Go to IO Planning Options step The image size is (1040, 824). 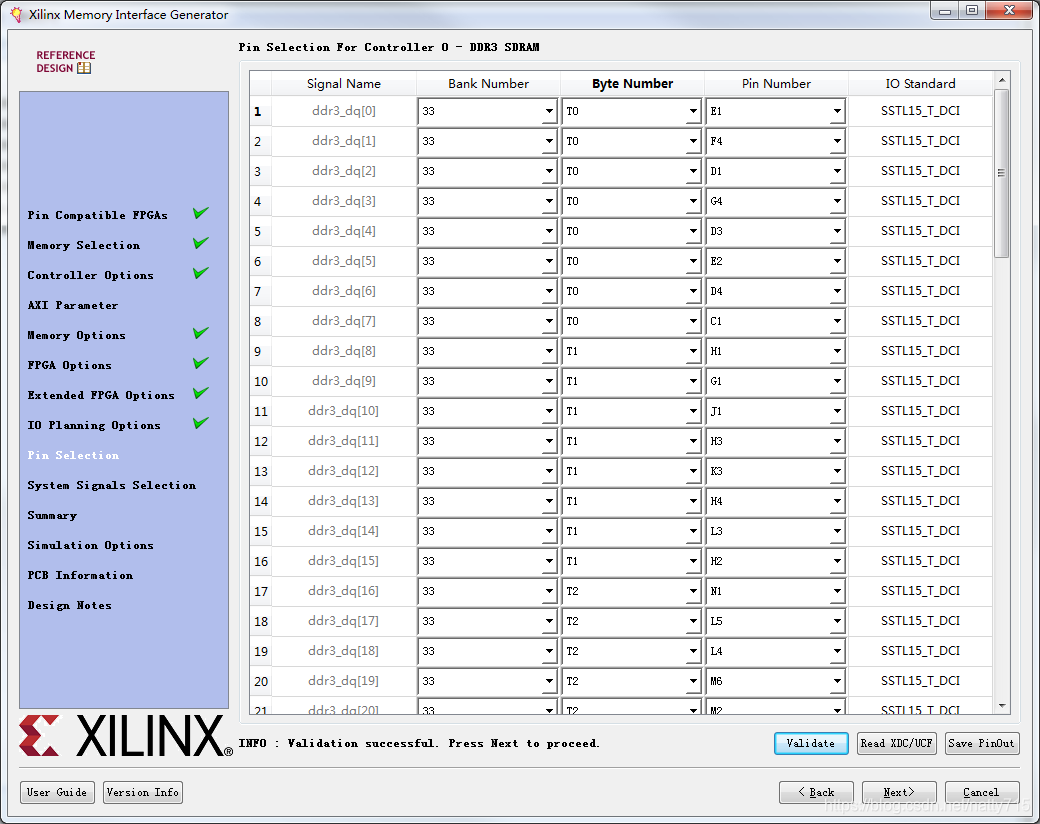click(x=94, y=425)
